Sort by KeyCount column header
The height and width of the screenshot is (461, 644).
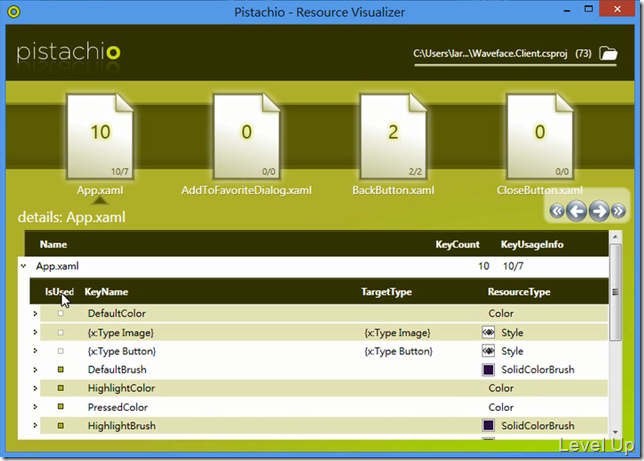coord(457,244)
